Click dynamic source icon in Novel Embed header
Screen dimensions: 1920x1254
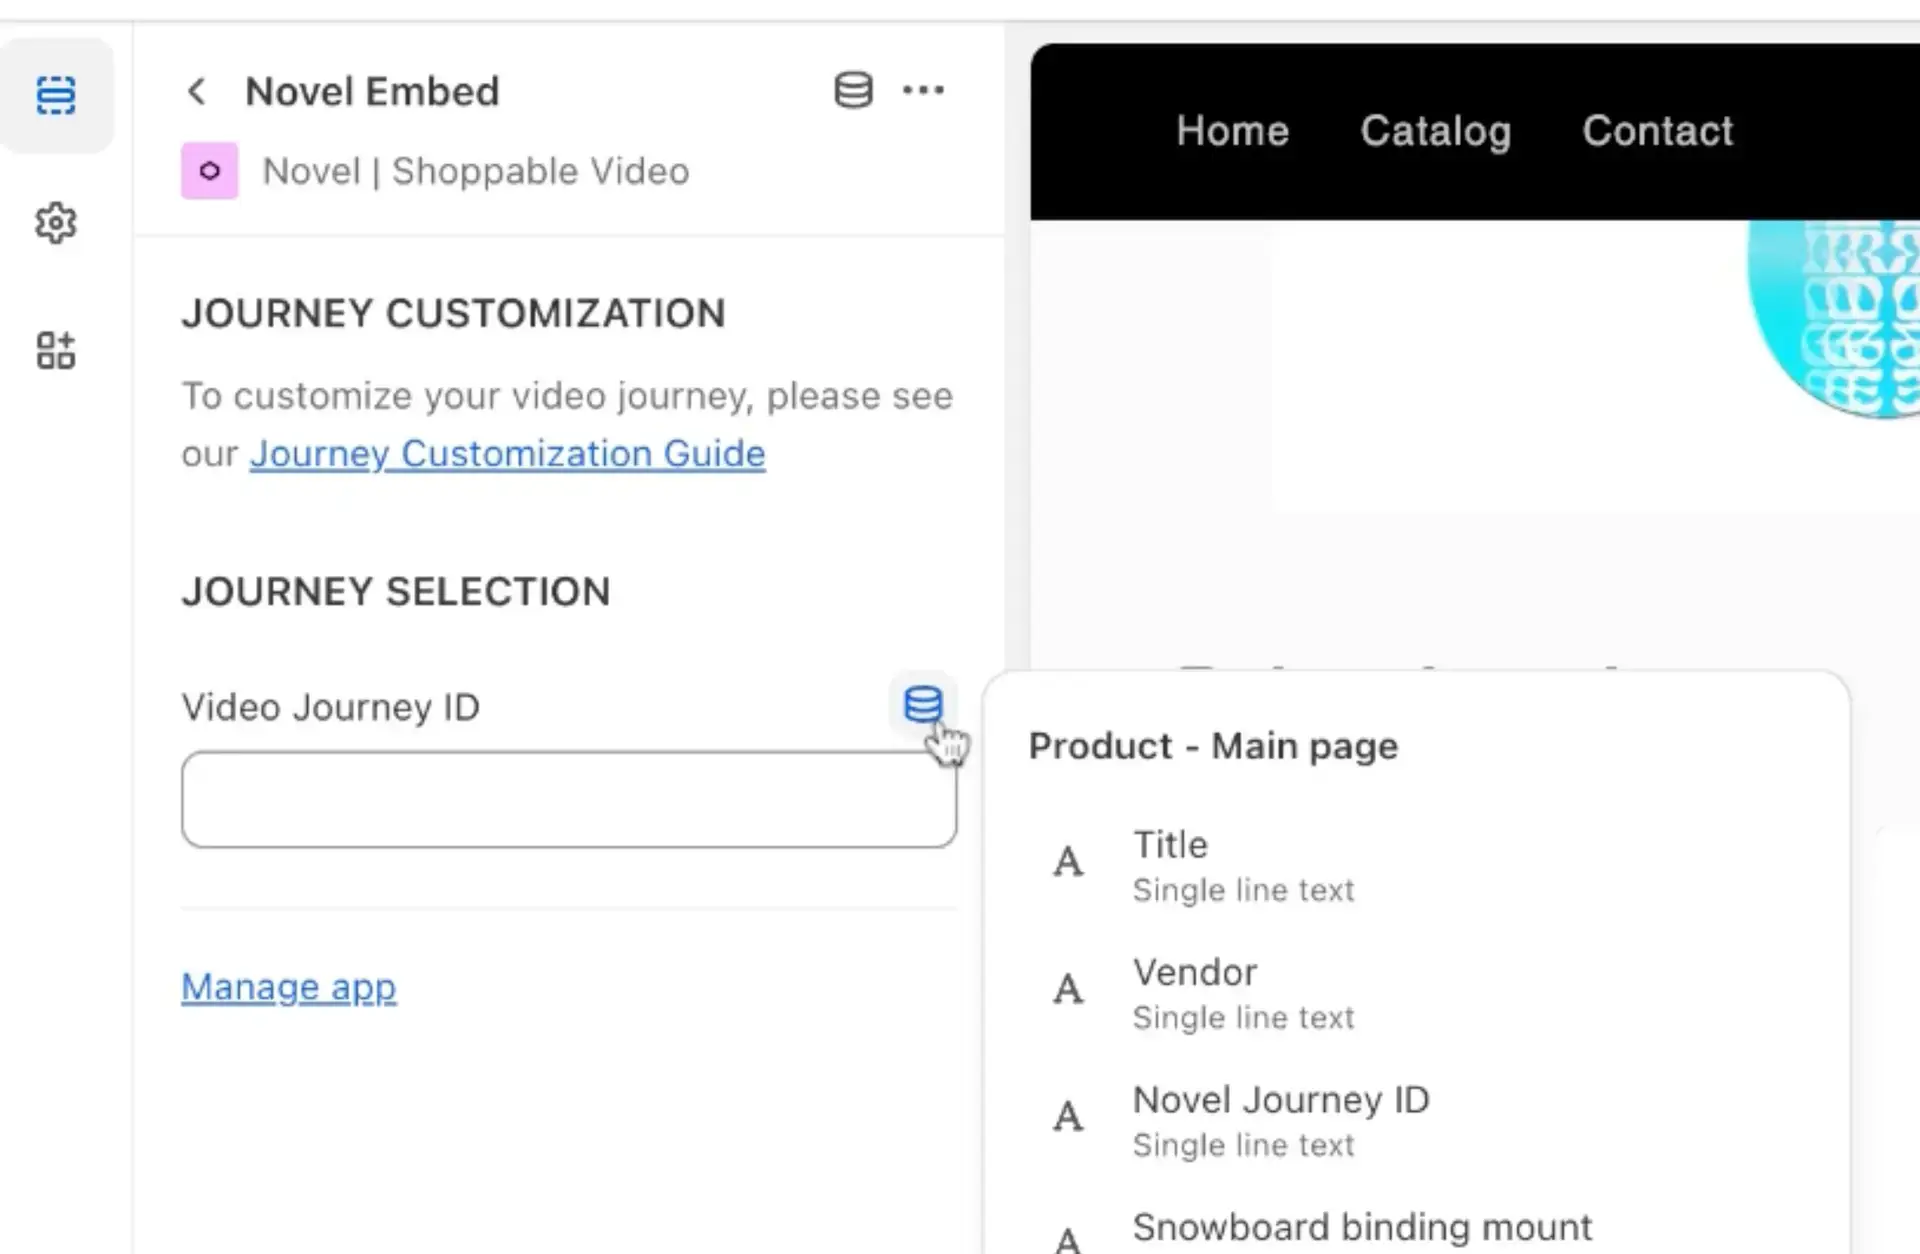(853, 91)
